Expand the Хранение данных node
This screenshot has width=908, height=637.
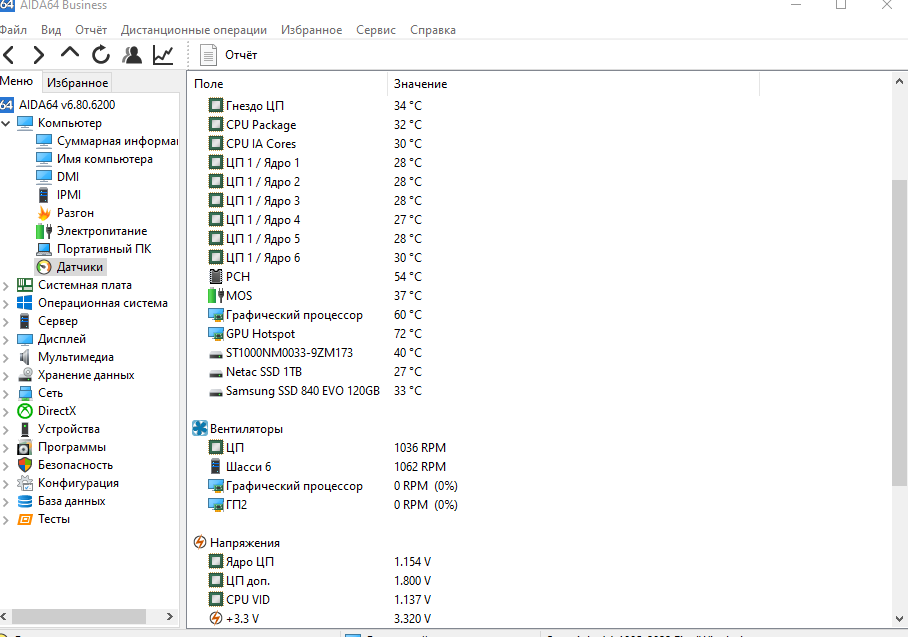pyautogui.click(x=6, y=375)
